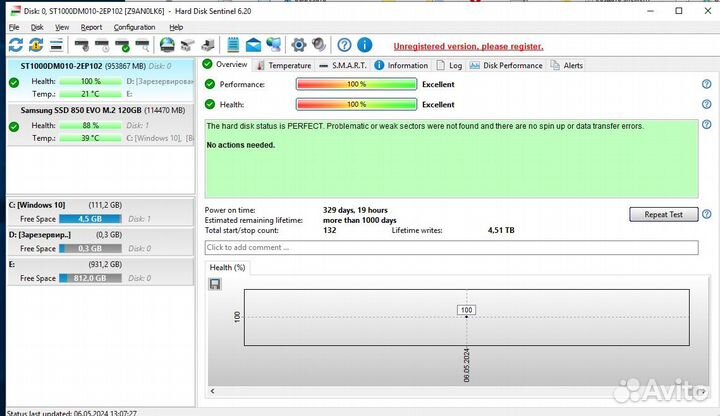Click the blue envelope email icon
This screenshot has height=416, width=720.
tap(253, 45)
